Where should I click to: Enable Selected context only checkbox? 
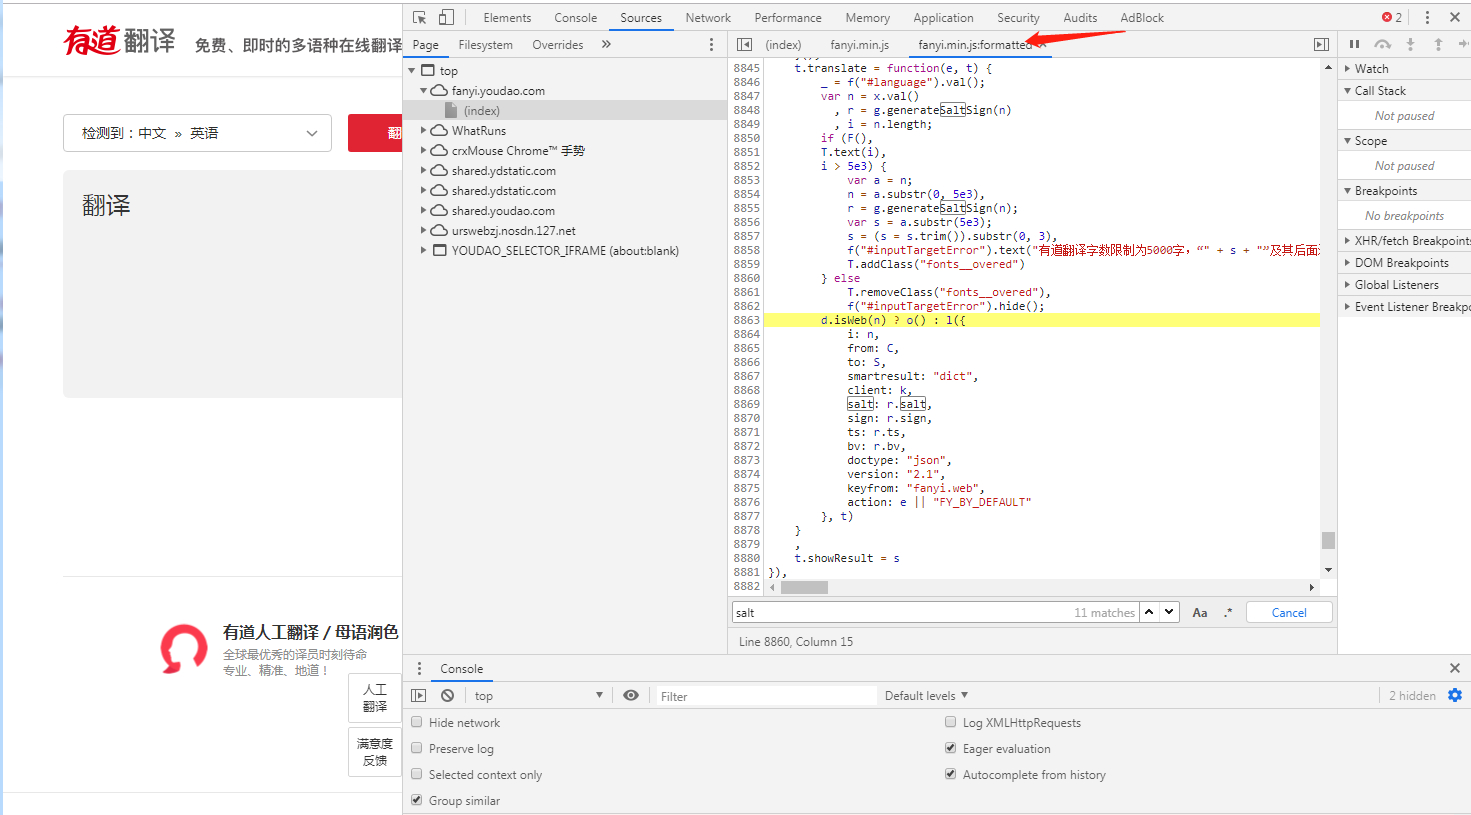coord(417,774)
